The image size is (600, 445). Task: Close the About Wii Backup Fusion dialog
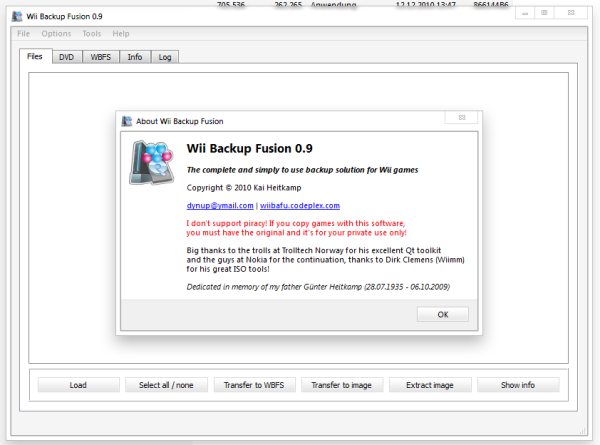460,120
